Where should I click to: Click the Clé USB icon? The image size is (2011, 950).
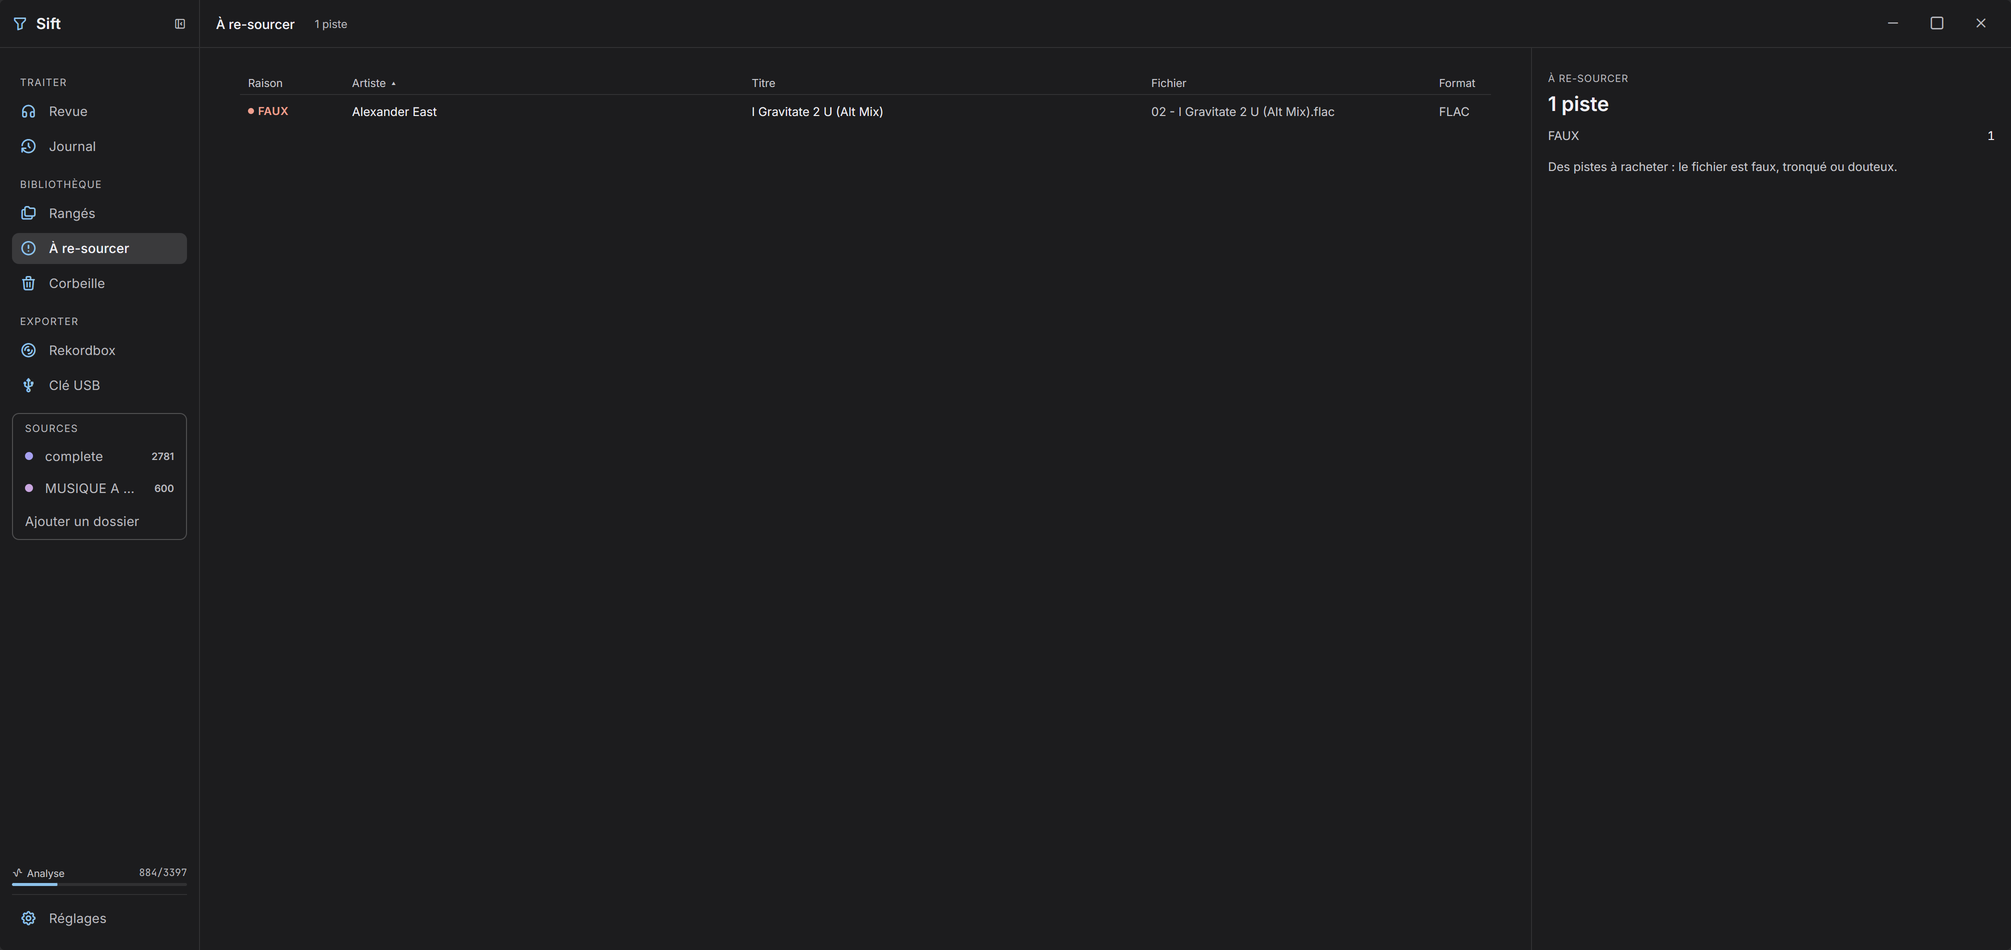[x=29, y=385]
